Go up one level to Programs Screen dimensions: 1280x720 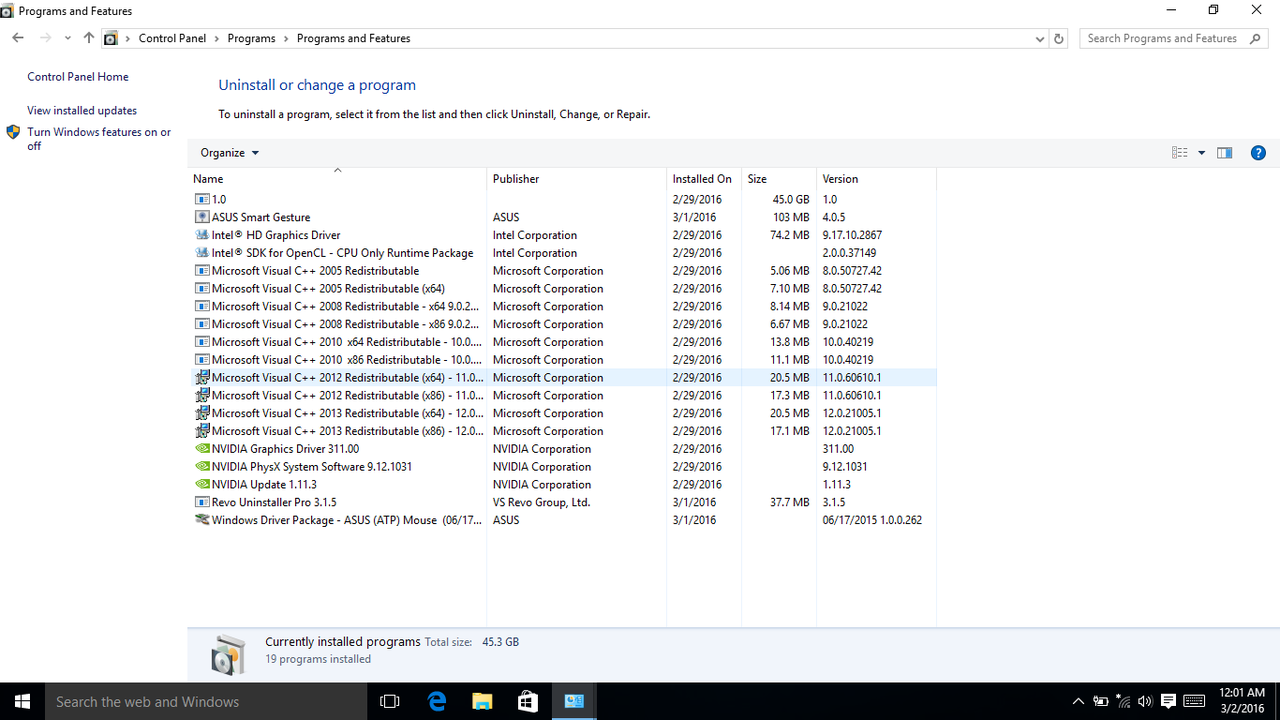click(89, 38)
